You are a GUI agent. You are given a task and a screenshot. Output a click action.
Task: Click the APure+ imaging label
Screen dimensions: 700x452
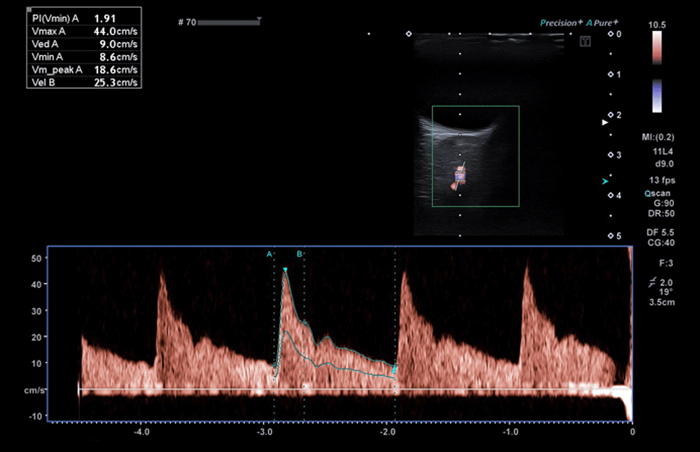[x=602, y=23]
